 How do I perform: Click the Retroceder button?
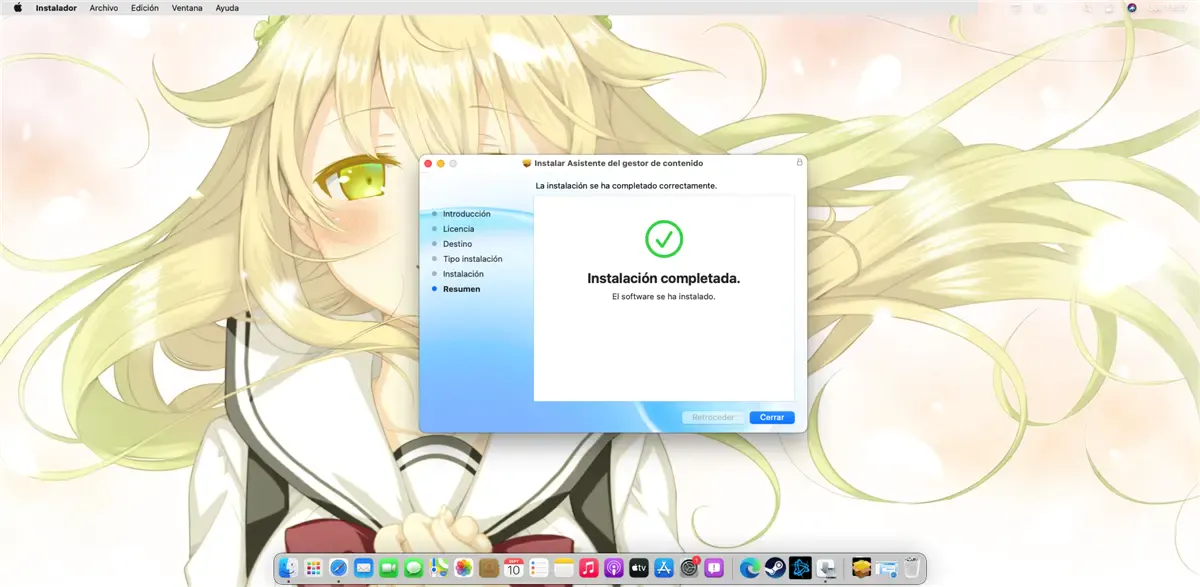(x=714, y=417)
